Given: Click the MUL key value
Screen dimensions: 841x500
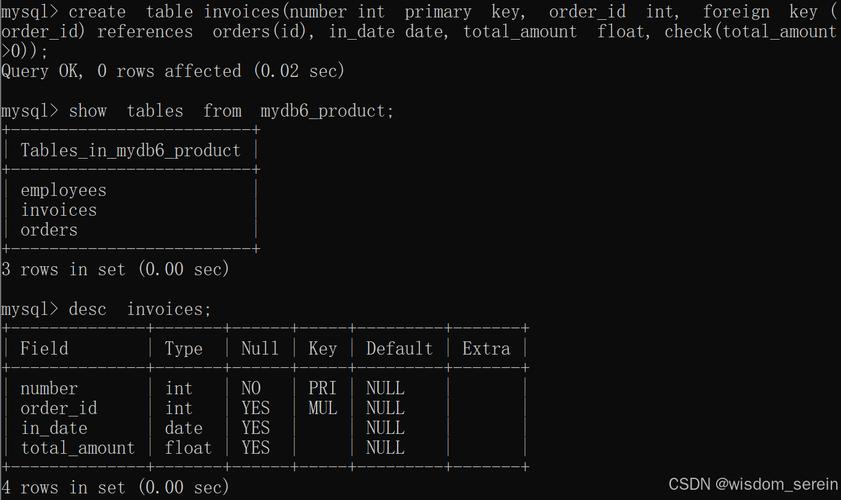Looking at the screenshot, I should point(322,408).
